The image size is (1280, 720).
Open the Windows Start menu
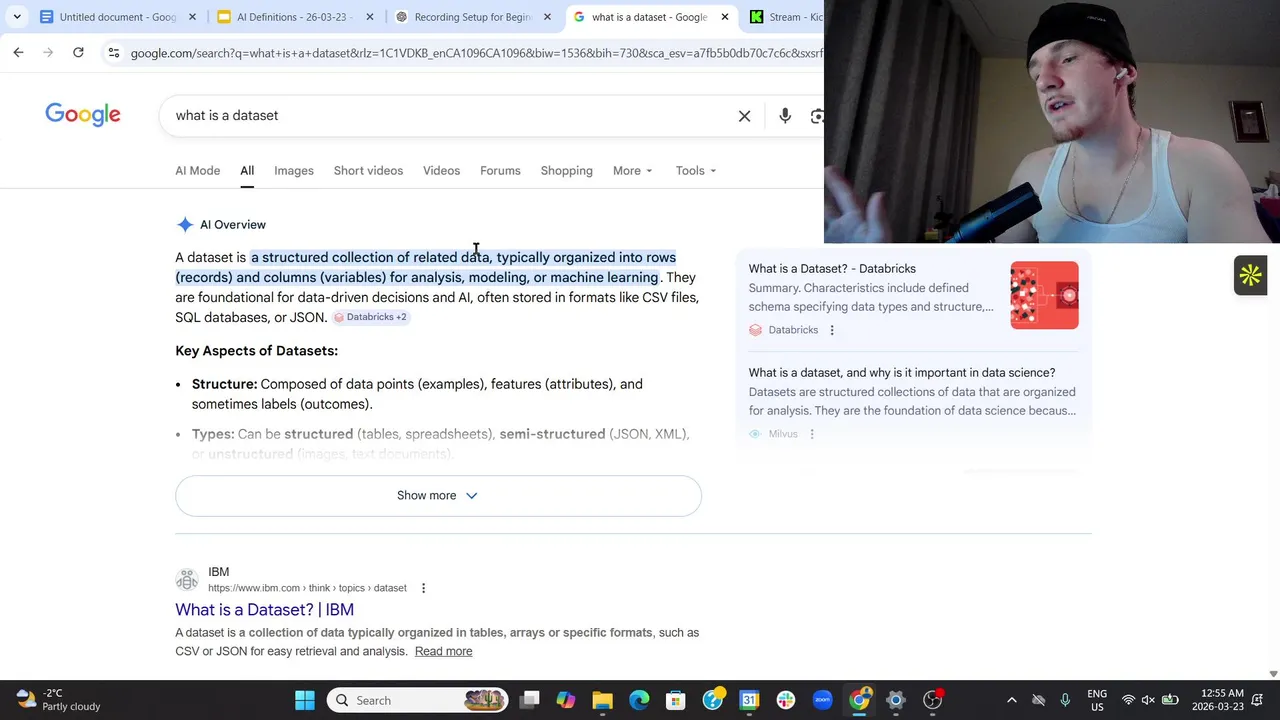click(305, 700)
